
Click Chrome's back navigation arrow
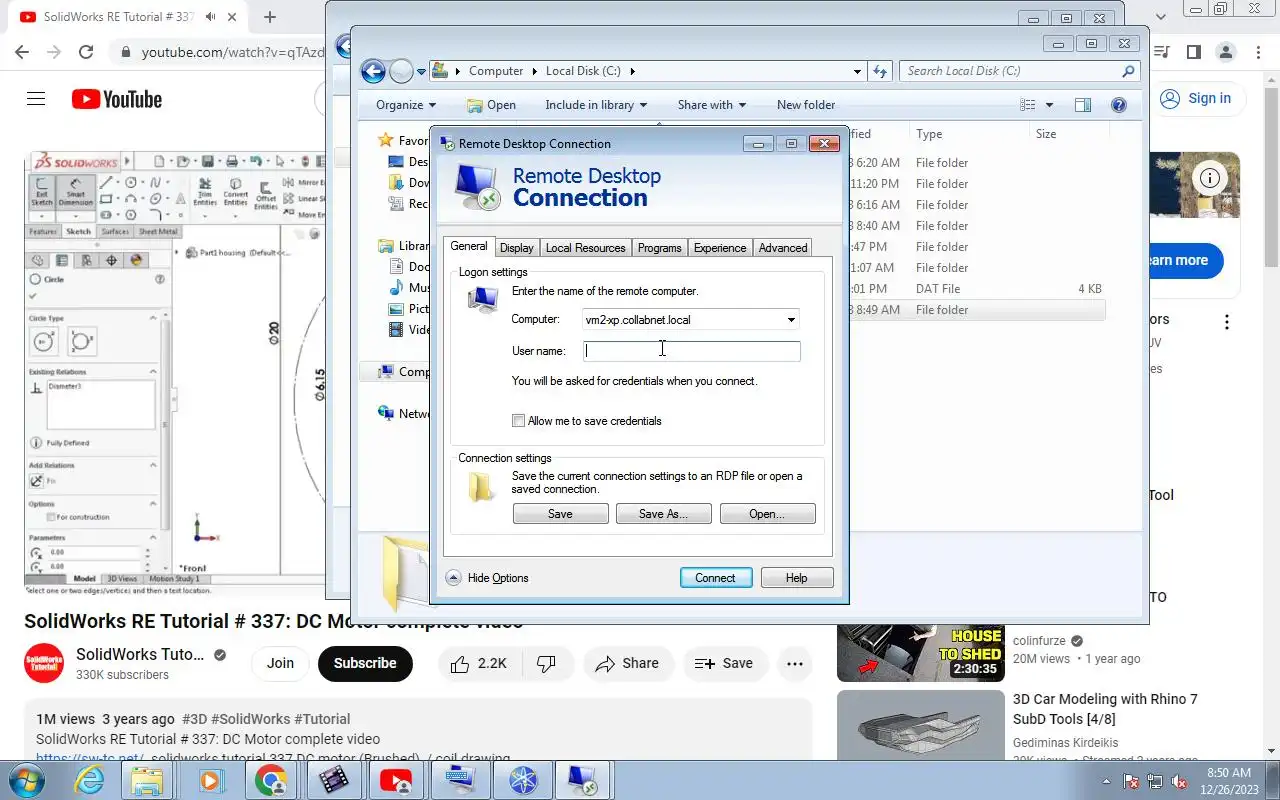pyautogui.click(x=22, y=52)
